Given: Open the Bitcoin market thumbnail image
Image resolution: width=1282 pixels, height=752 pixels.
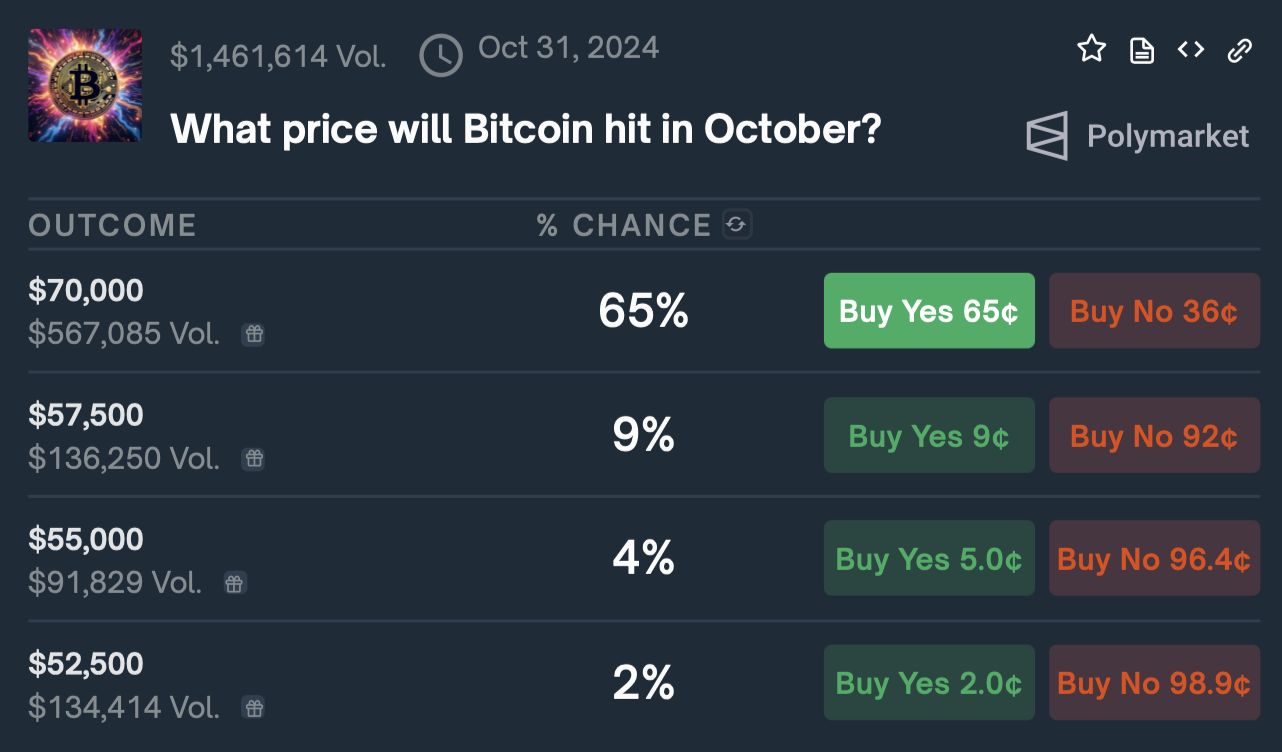Looking at the screenshot, I should pos(85,85).
